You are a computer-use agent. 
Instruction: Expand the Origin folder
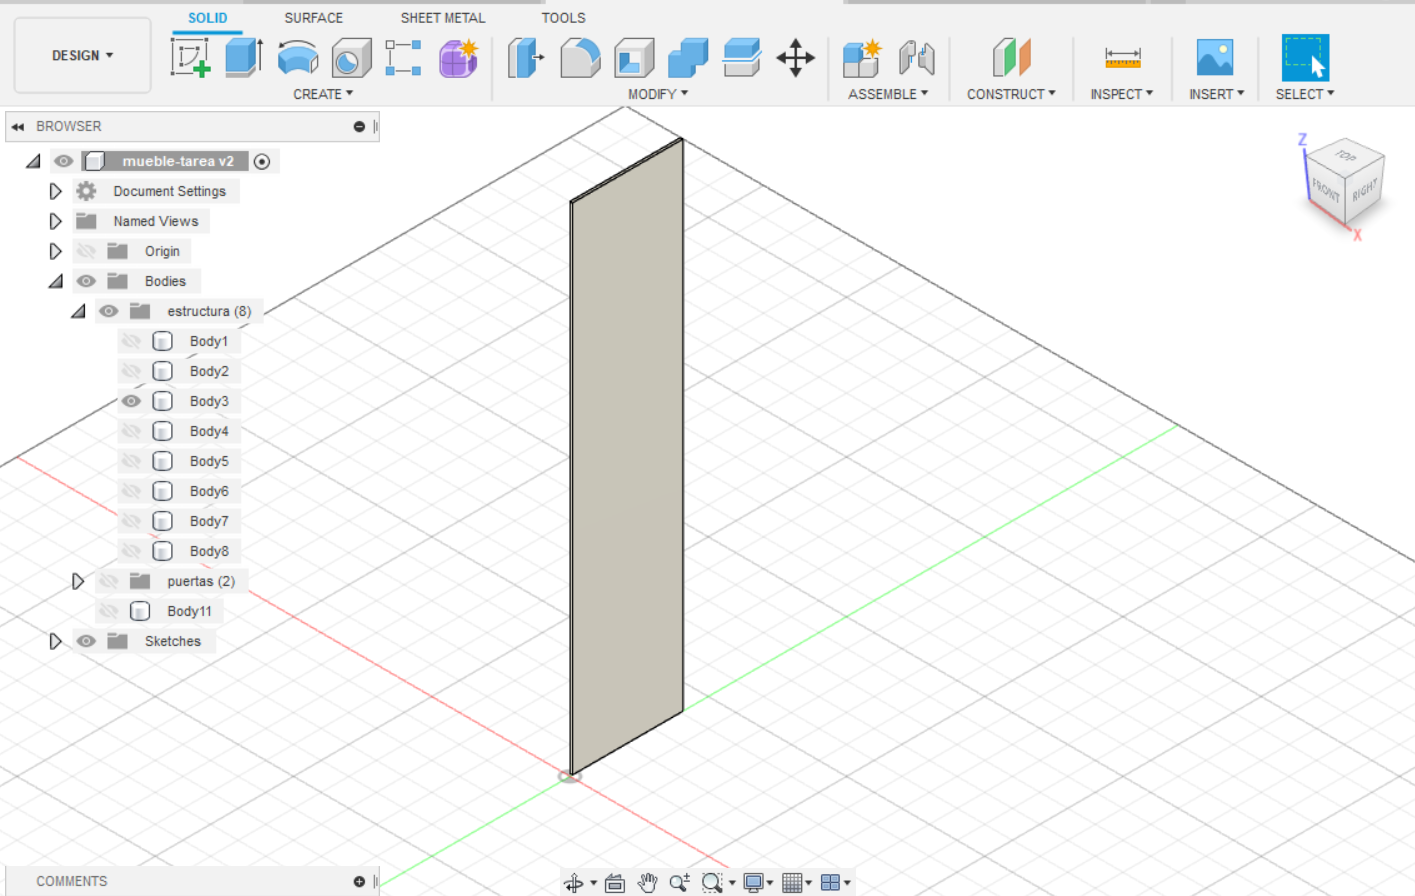coord(56,251)
